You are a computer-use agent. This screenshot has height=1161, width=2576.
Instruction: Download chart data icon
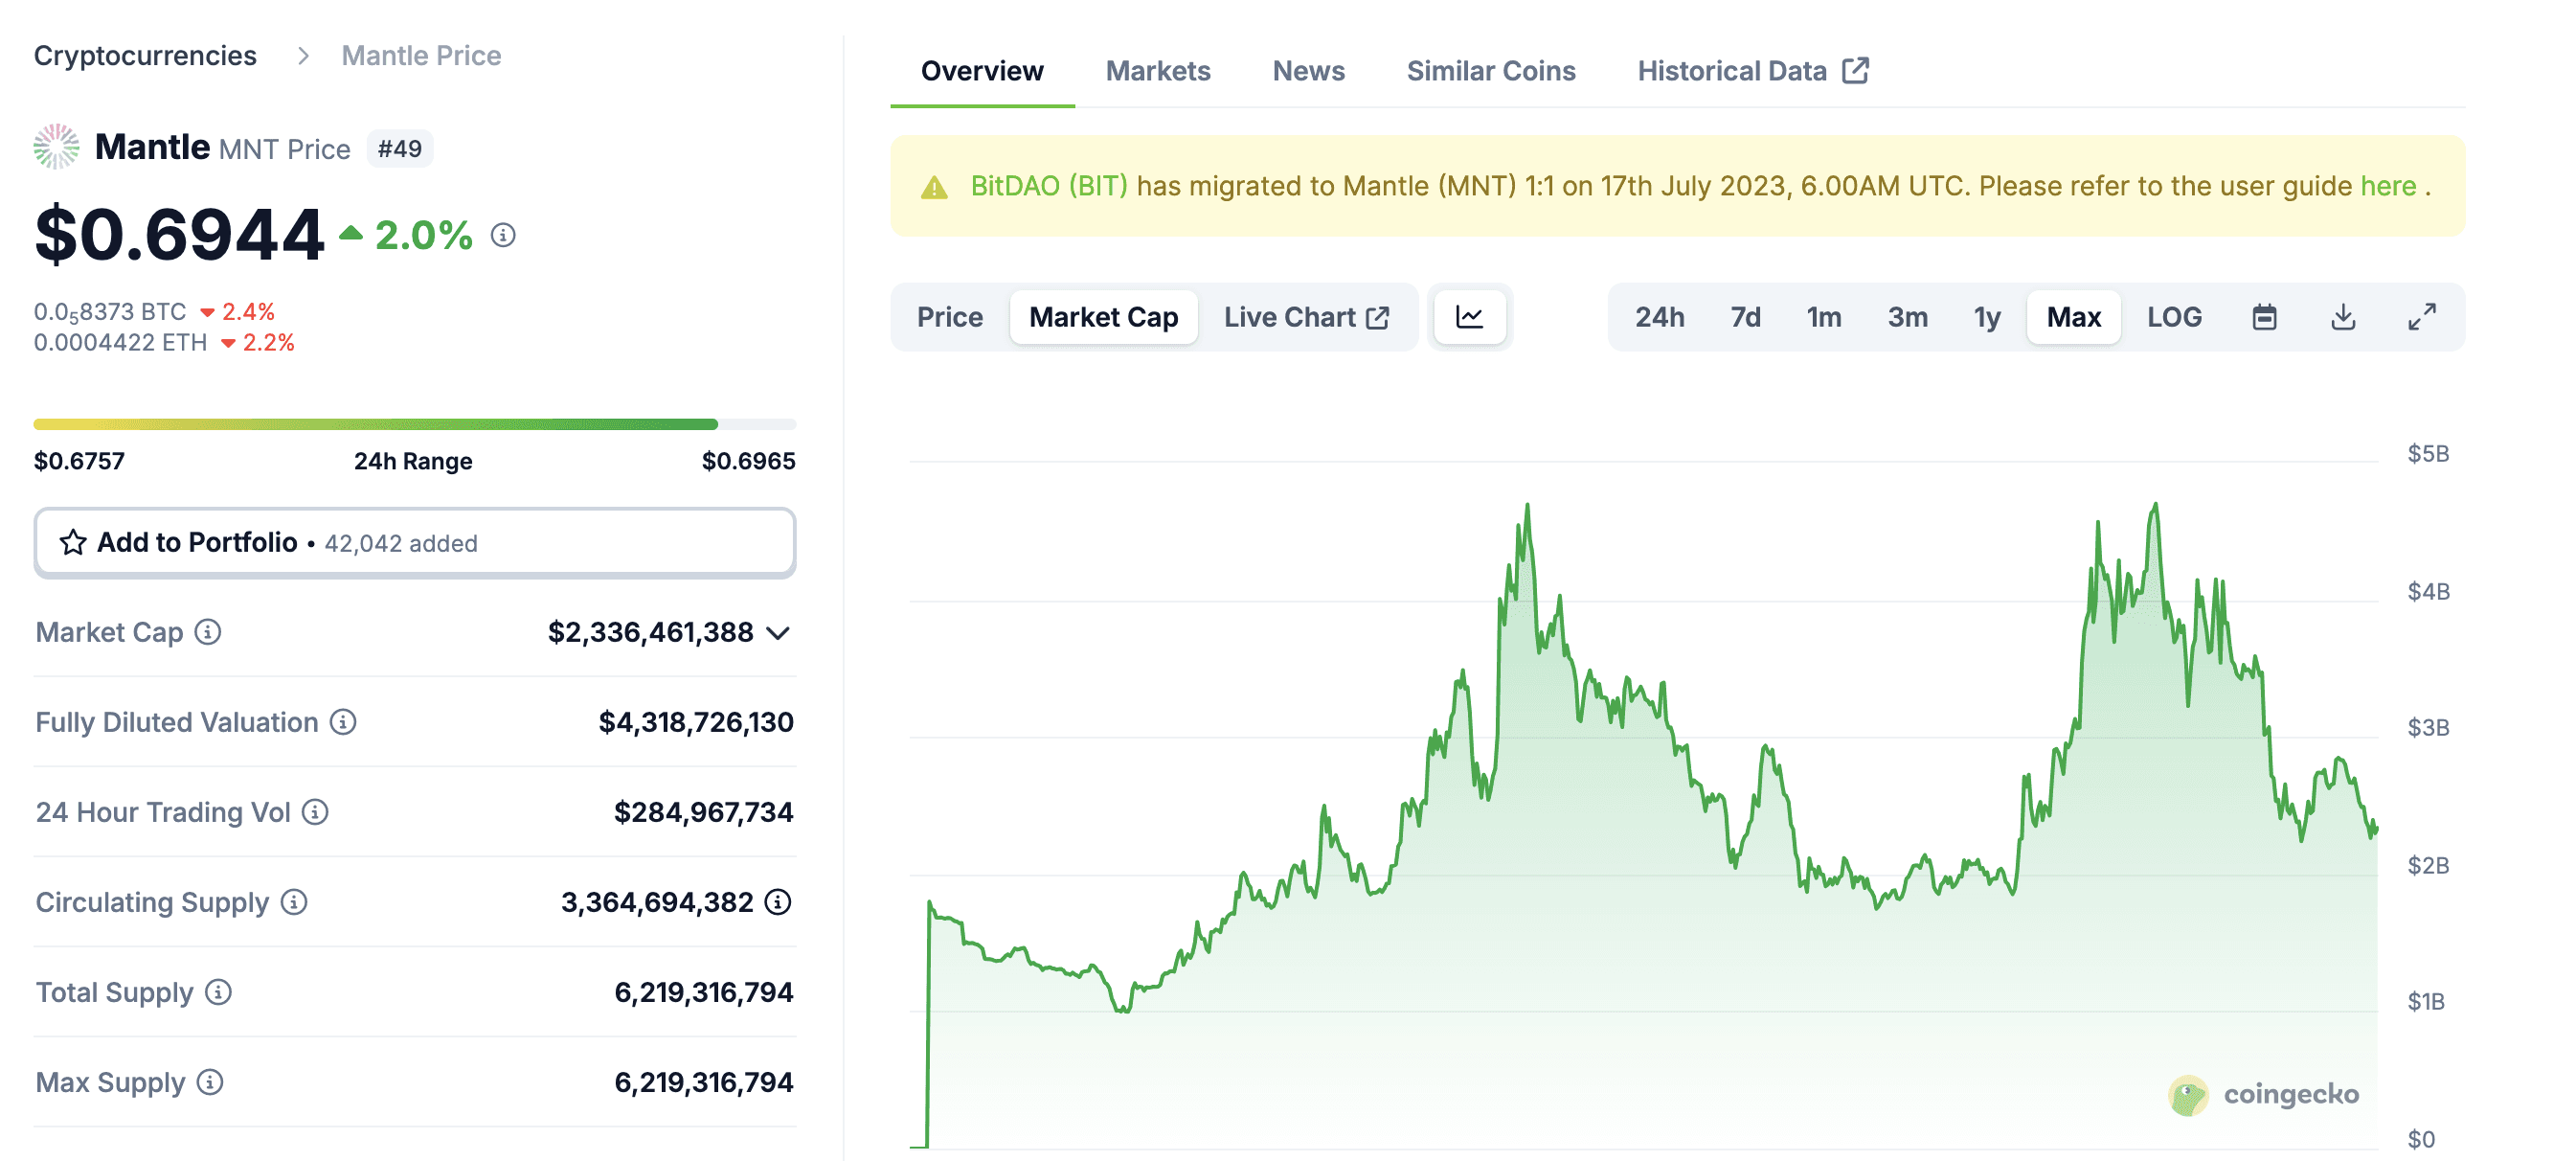tap(2343, 317)
